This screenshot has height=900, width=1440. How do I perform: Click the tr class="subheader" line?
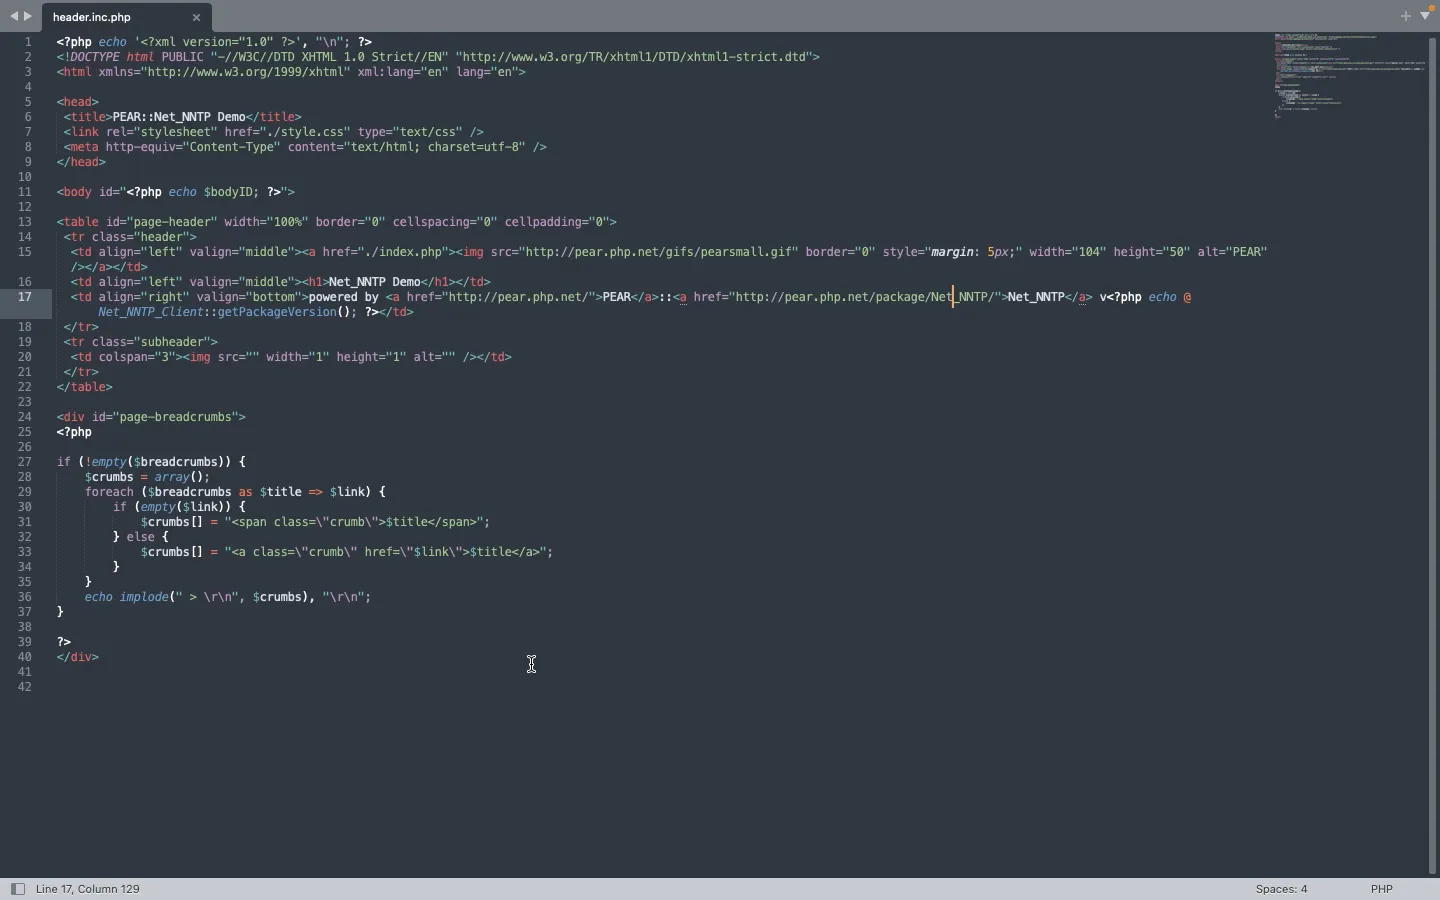(x=141, y=342)
